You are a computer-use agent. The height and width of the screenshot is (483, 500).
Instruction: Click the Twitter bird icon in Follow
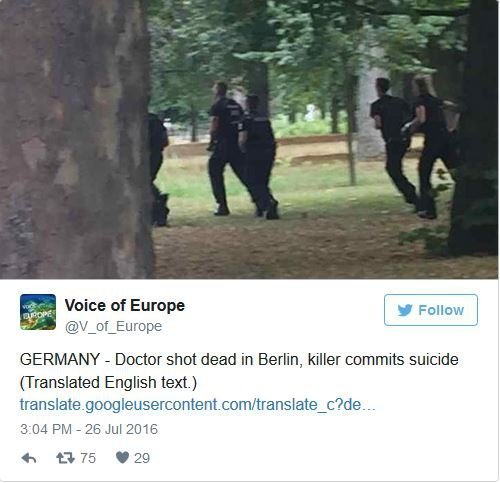click(x=405, y=310)
